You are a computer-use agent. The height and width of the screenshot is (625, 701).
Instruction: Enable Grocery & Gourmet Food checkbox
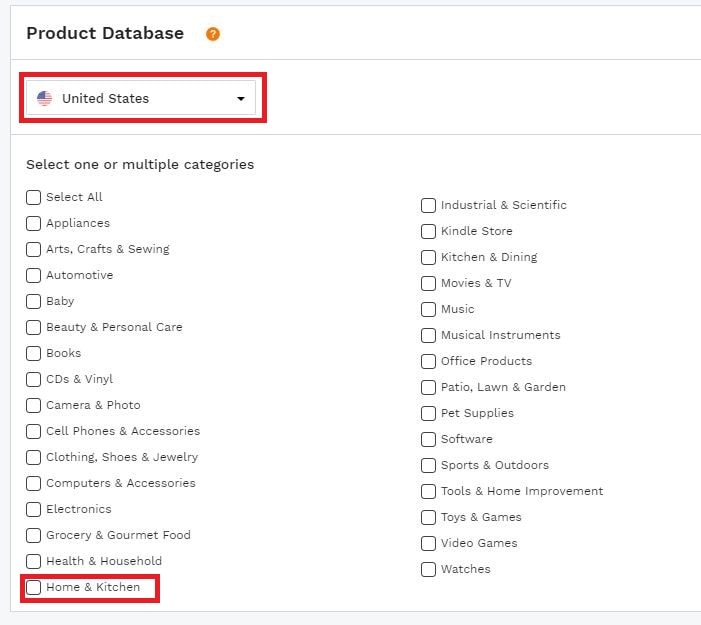coord(34,535)
